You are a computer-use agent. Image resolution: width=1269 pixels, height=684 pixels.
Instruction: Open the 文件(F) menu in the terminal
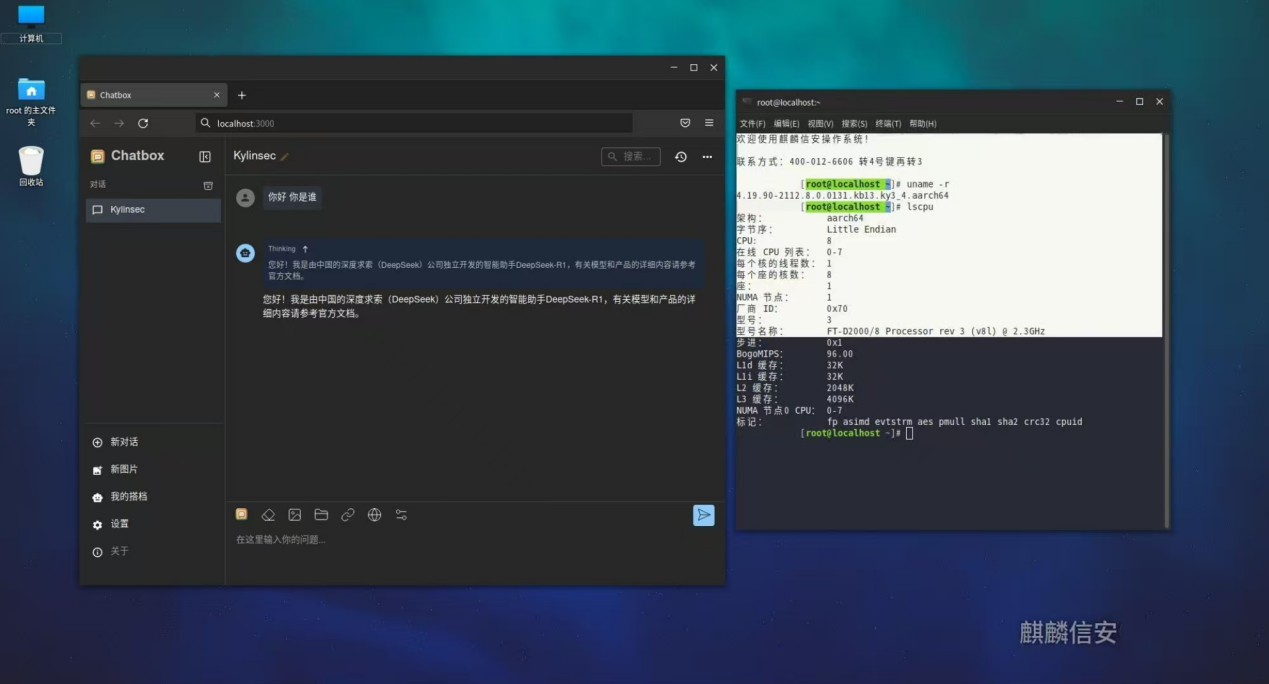tap(752, 124)
